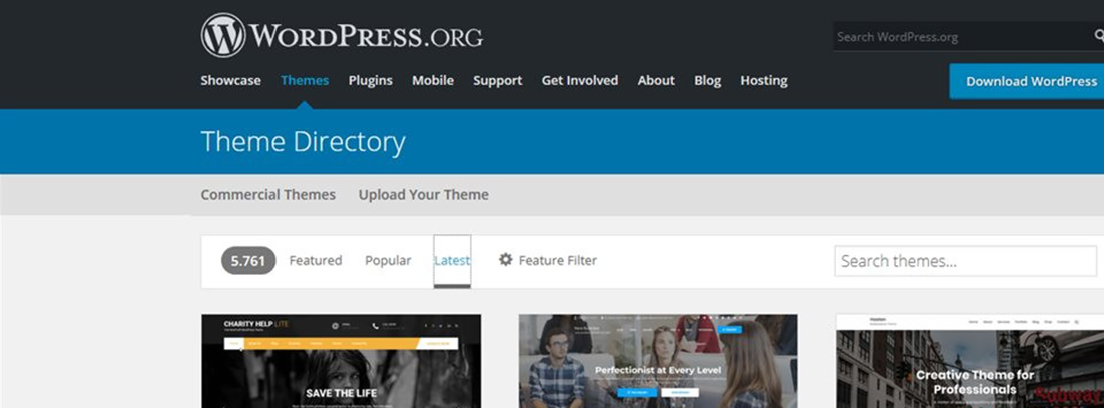
Task: Open the Charity Help Lite theme thumbnail
Action: 341,361
